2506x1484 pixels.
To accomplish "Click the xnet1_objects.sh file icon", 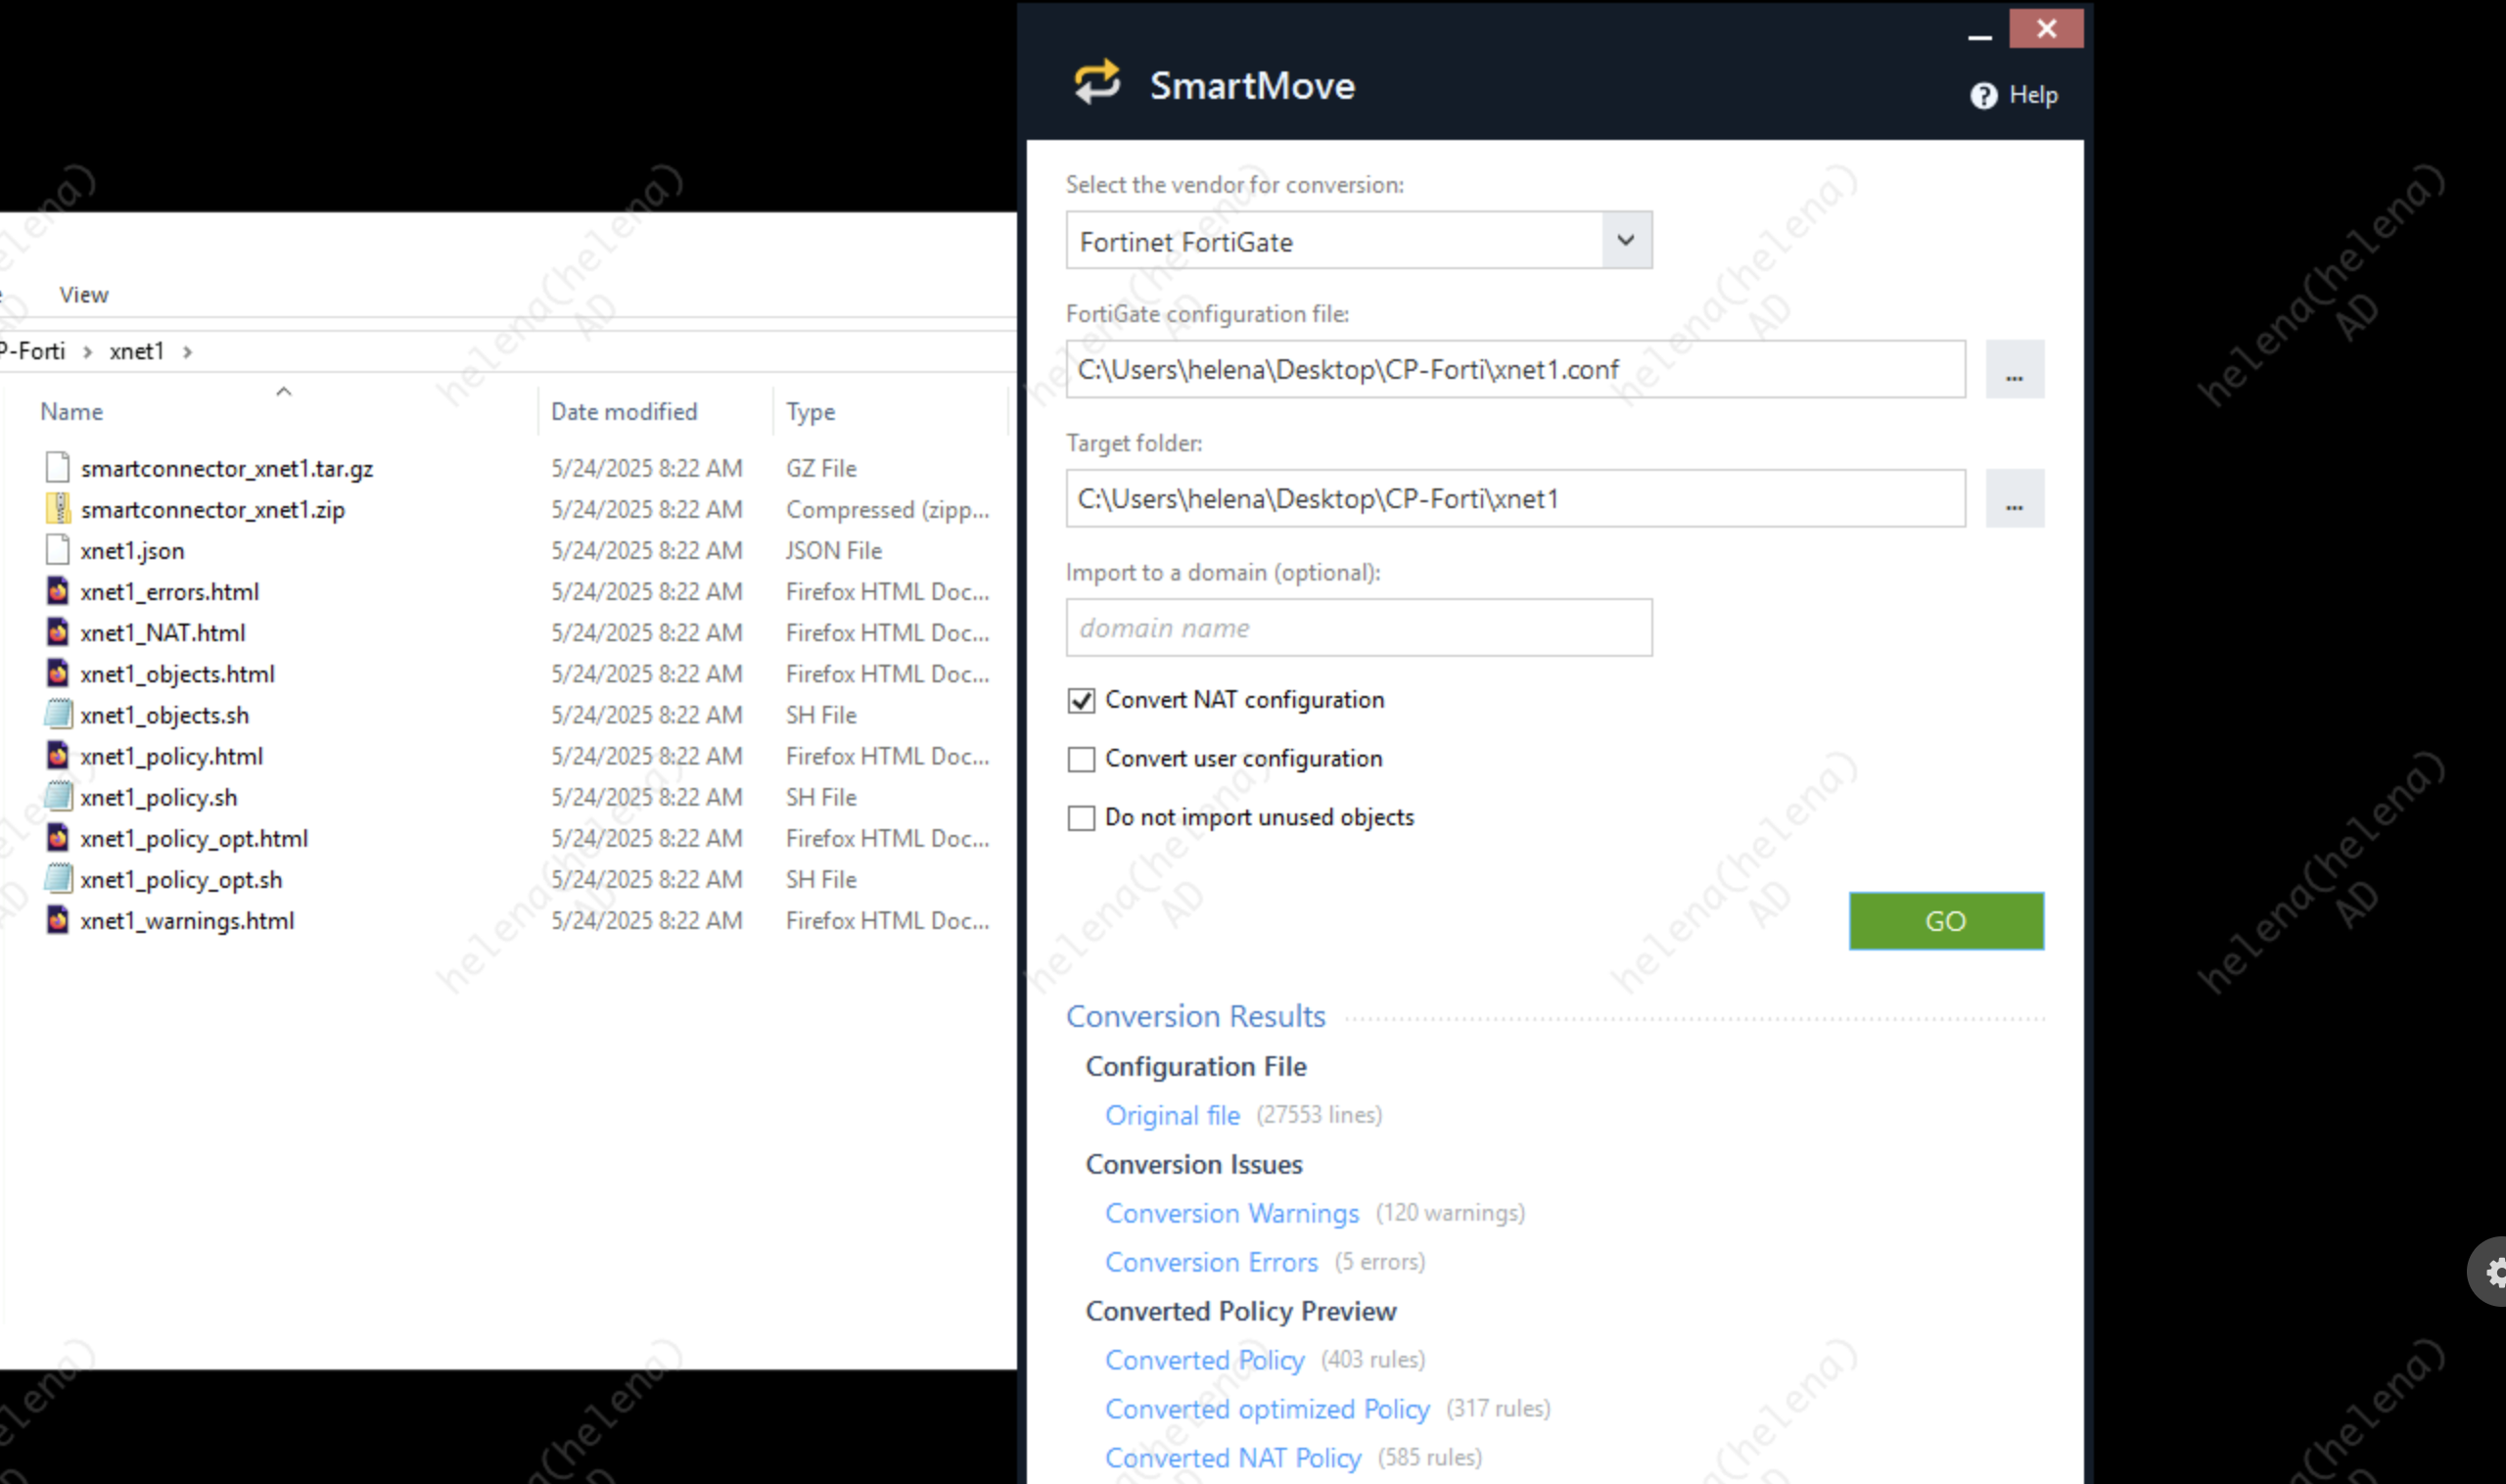I will click(x=58, y=714).
